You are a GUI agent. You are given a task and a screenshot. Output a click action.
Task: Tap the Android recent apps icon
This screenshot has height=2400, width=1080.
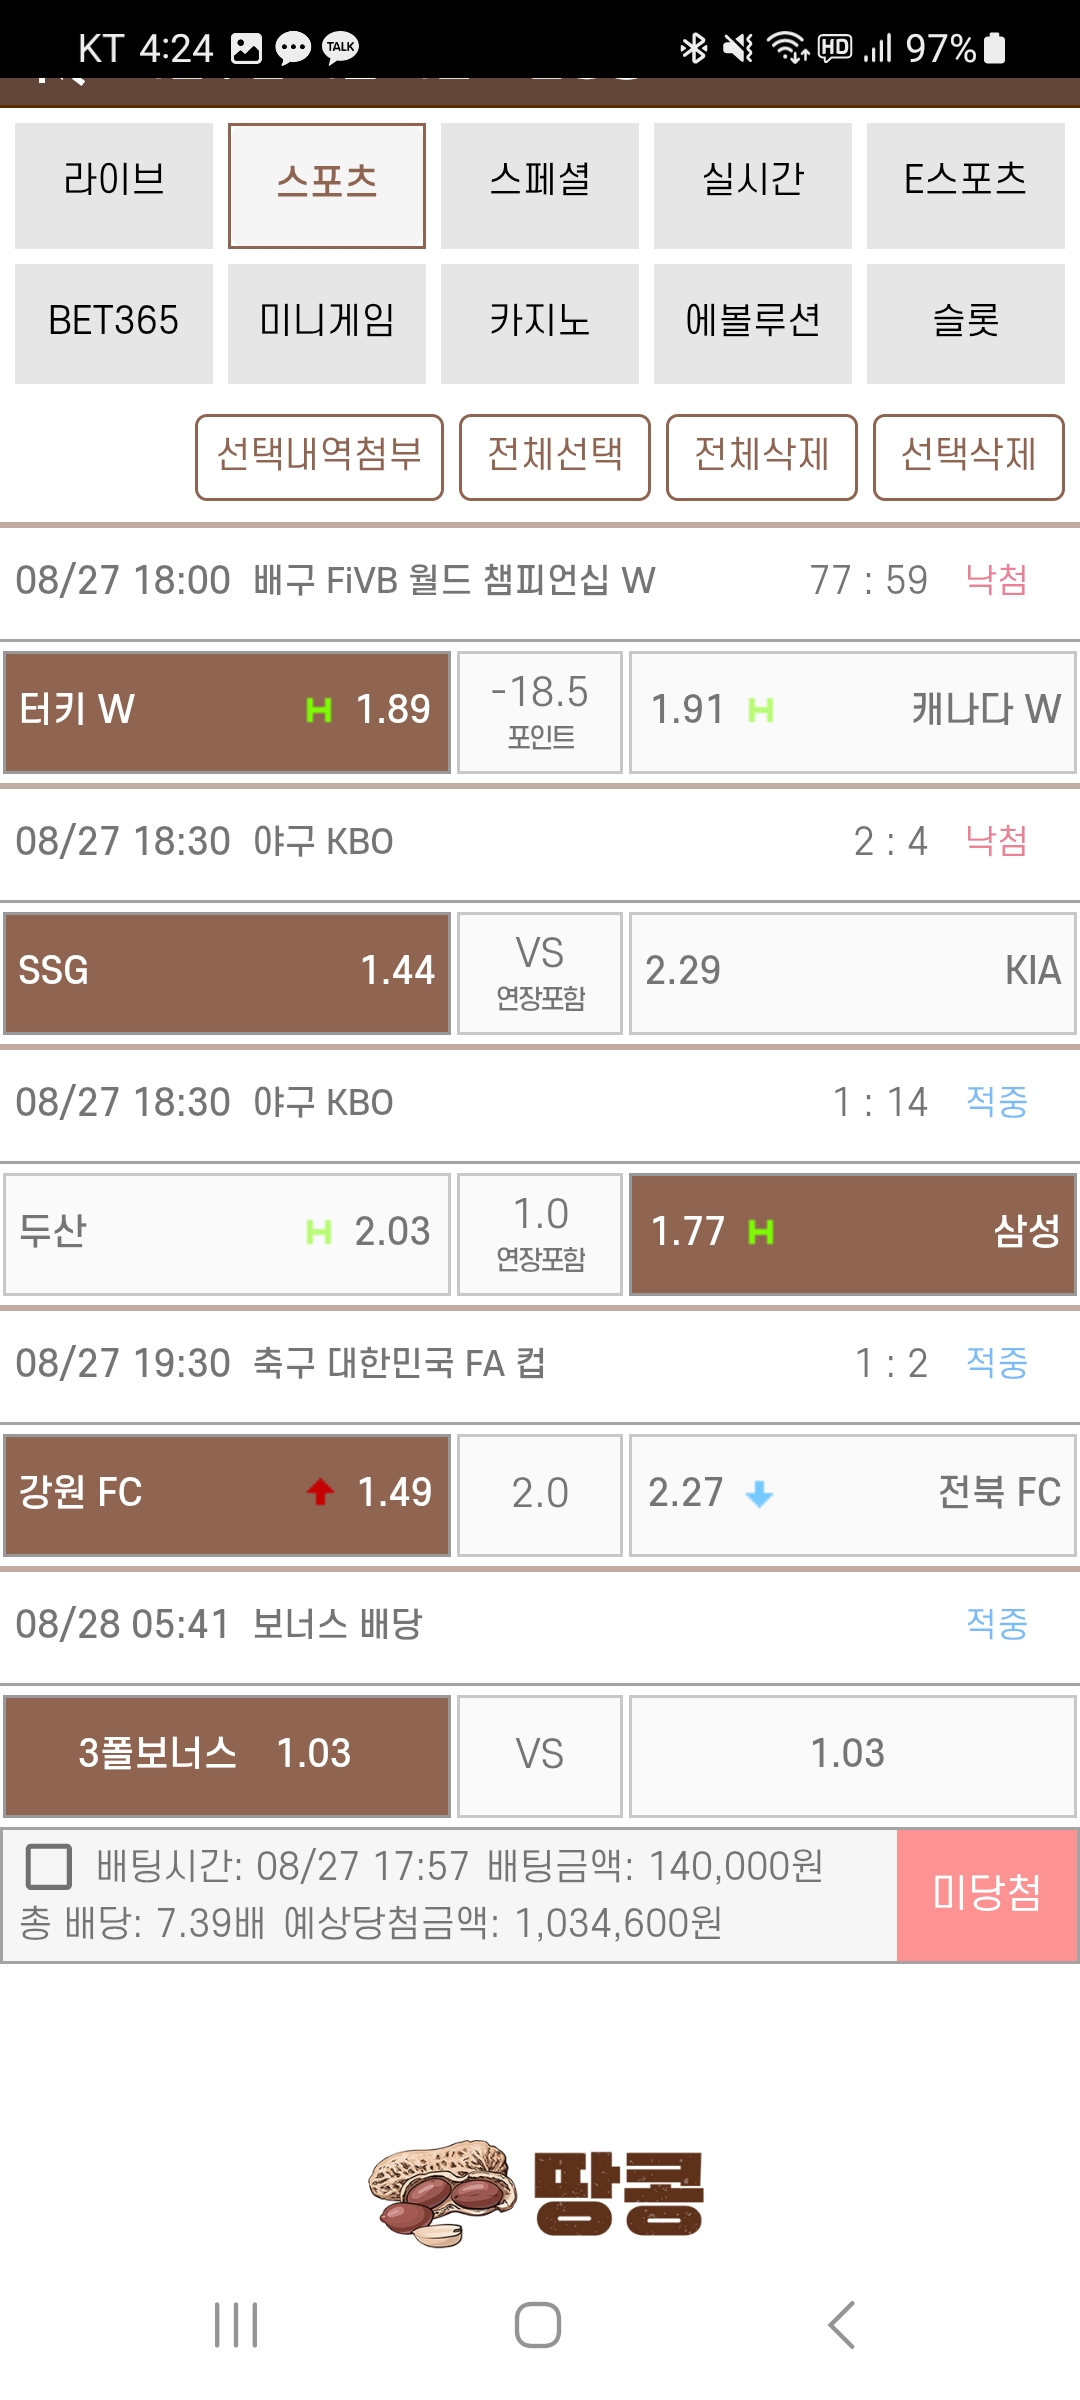pyautogui.click(x=236, y=2325)
